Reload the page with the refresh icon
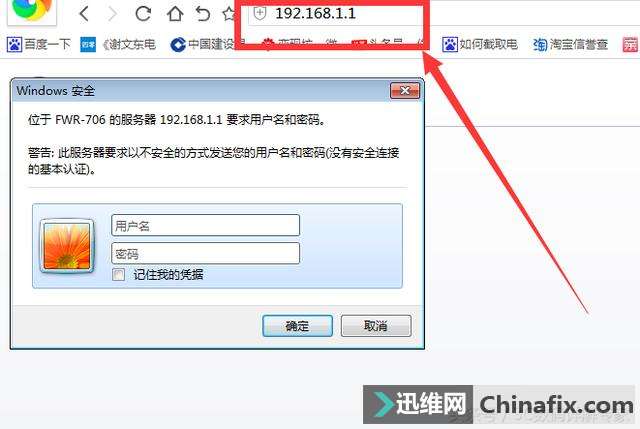This screenshot has height=429, width=640. [143, 14]
